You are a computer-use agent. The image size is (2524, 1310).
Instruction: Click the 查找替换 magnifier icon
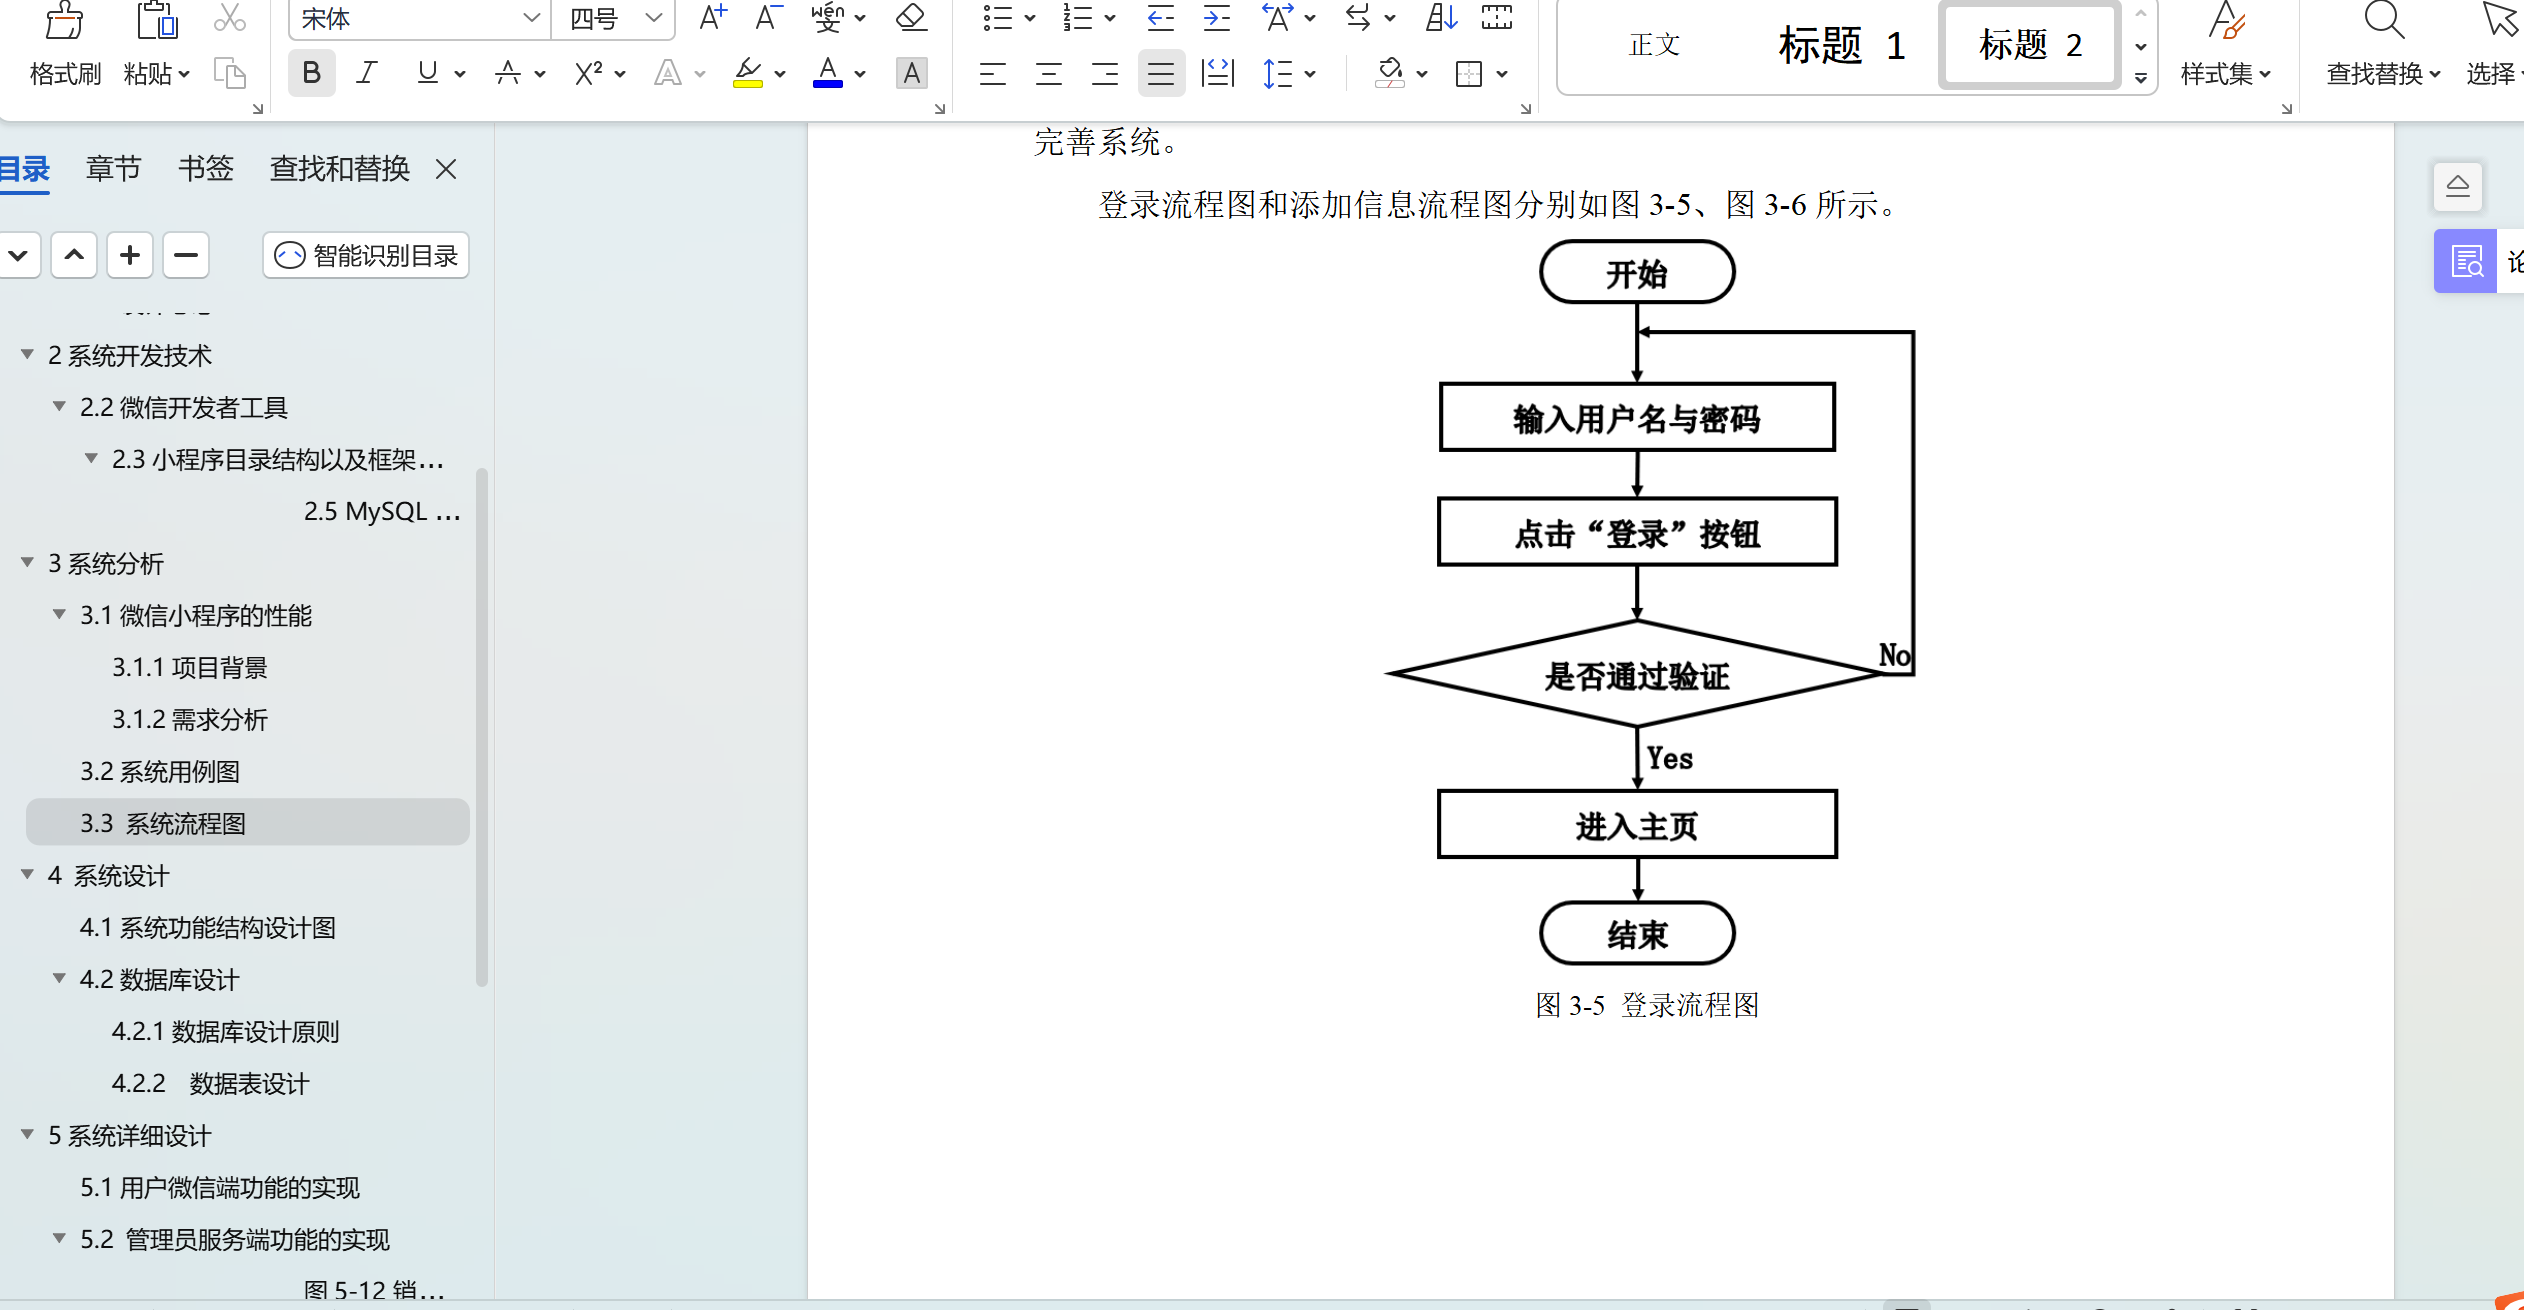pyautogui.click(x=2383, y=20)
